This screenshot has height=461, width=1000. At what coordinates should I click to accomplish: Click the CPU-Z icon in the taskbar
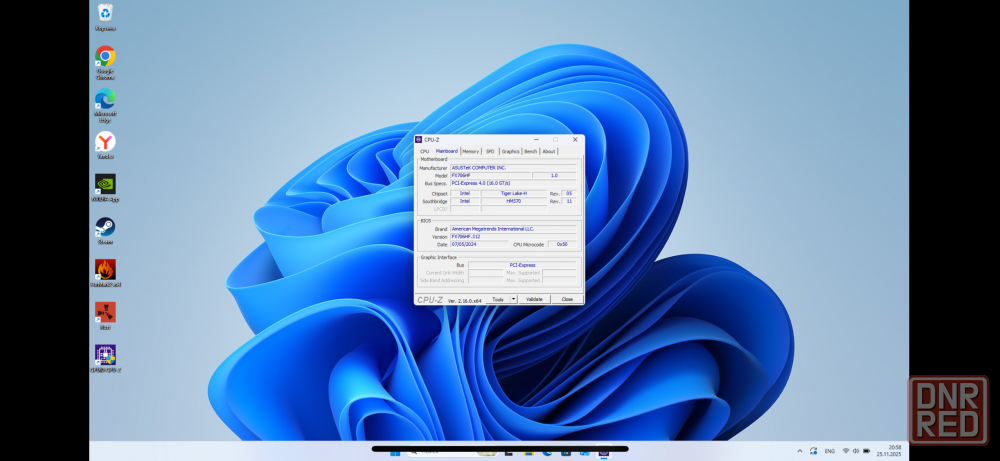[x=604, y=452]
